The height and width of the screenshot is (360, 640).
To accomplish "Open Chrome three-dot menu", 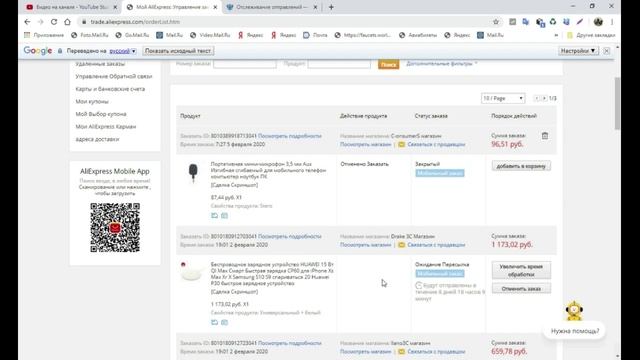I will point(612,22).
